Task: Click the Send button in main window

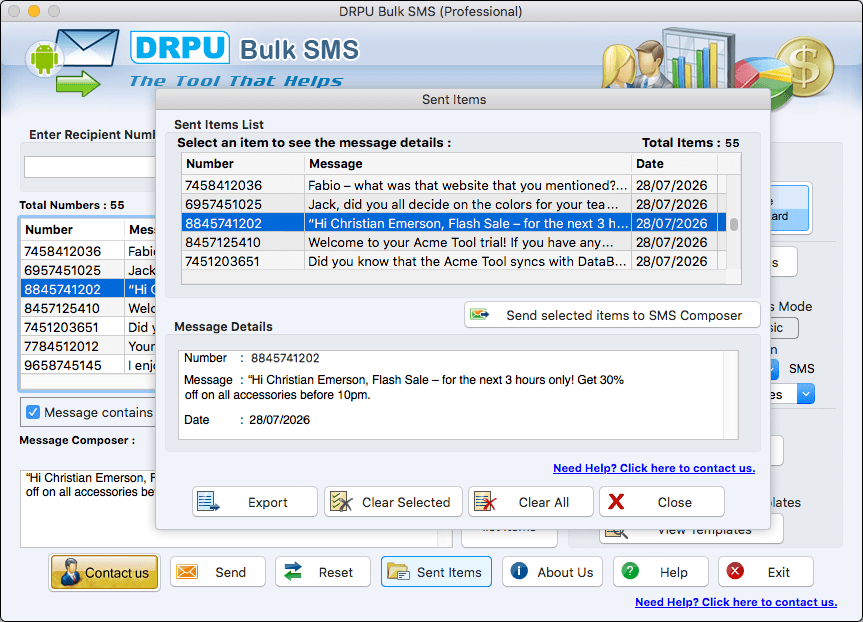Action: tap(217, 572)
